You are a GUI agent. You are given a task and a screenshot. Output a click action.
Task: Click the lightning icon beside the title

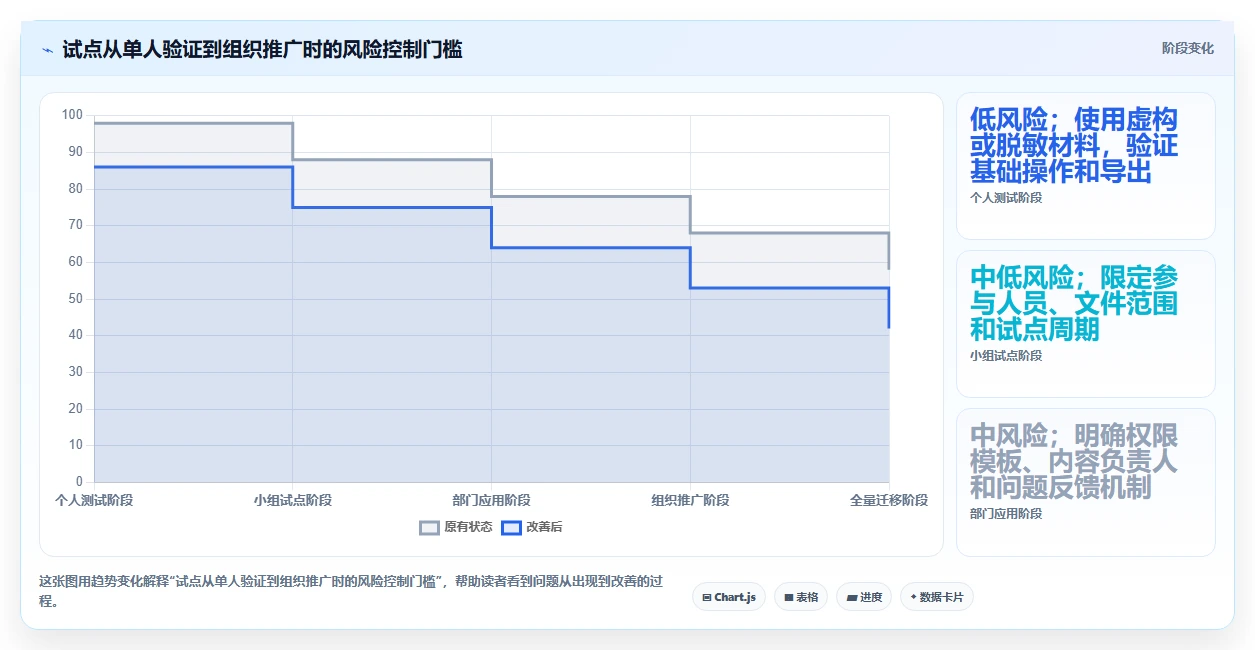47,50
